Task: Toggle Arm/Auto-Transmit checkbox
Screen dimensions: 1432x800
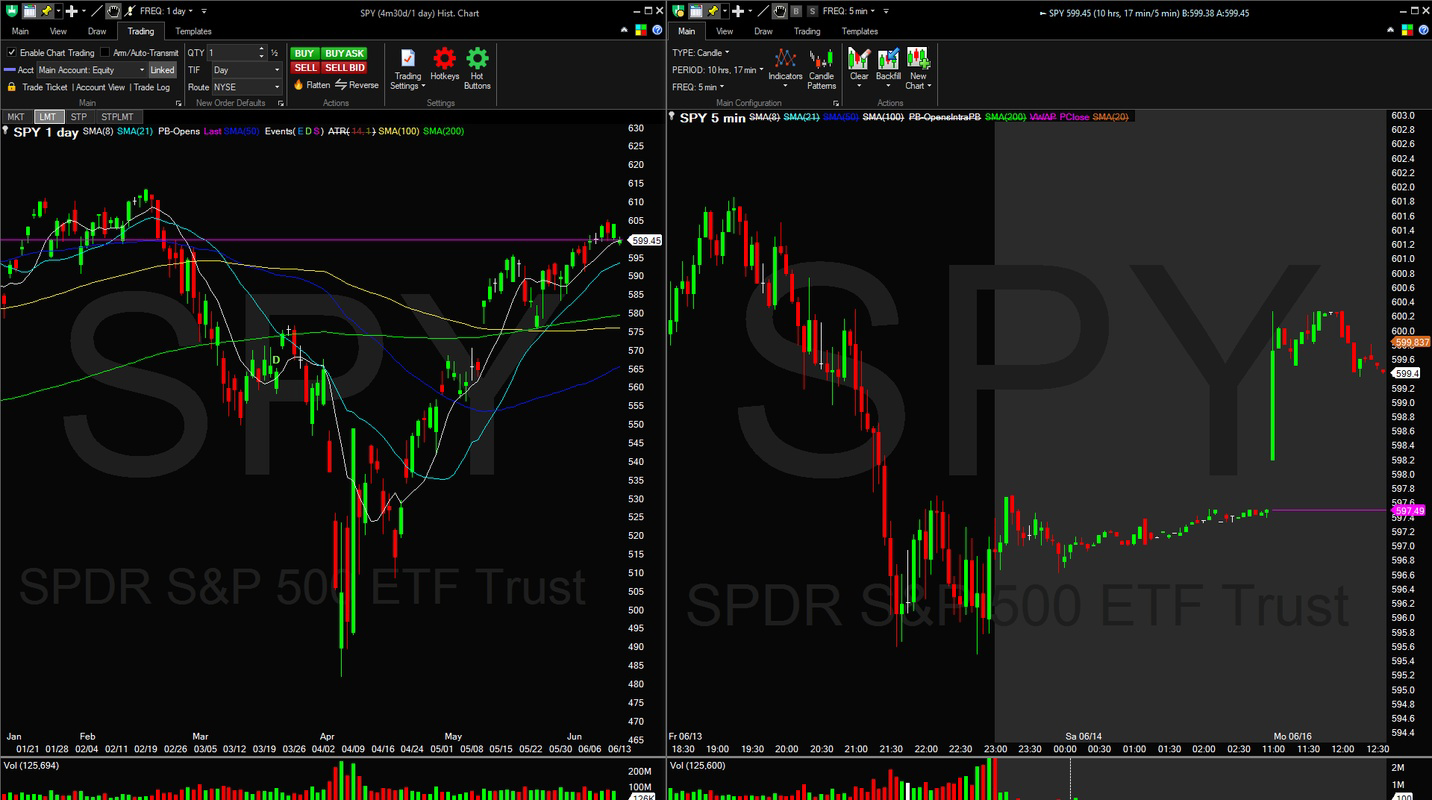Action: point(105,53)
